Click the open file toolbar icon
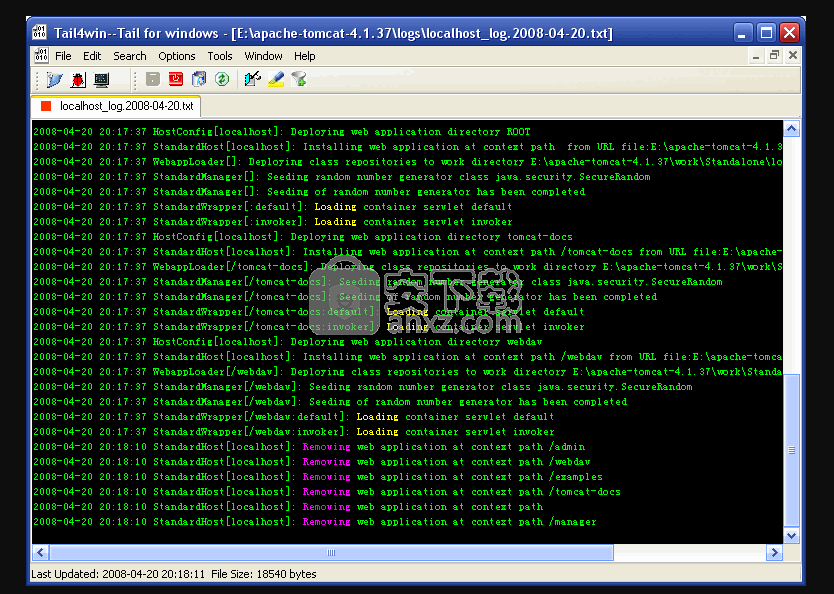The image size is (834, 594). 54,80
